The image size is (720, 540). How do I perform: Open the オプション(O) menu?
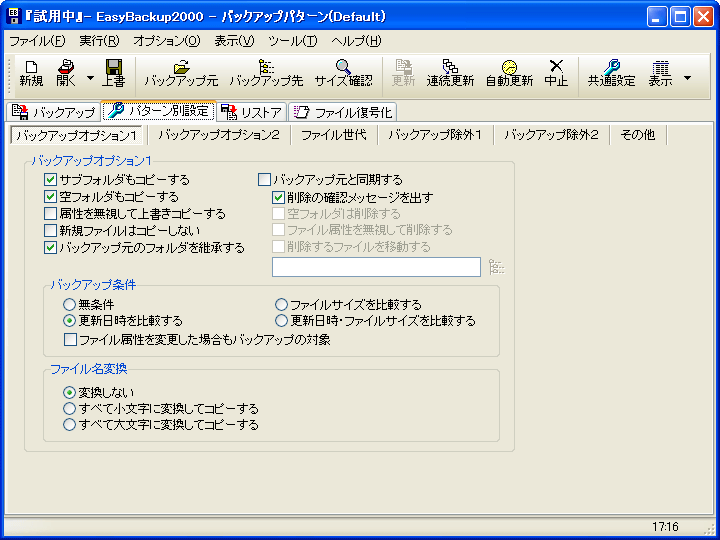[167, 41]
